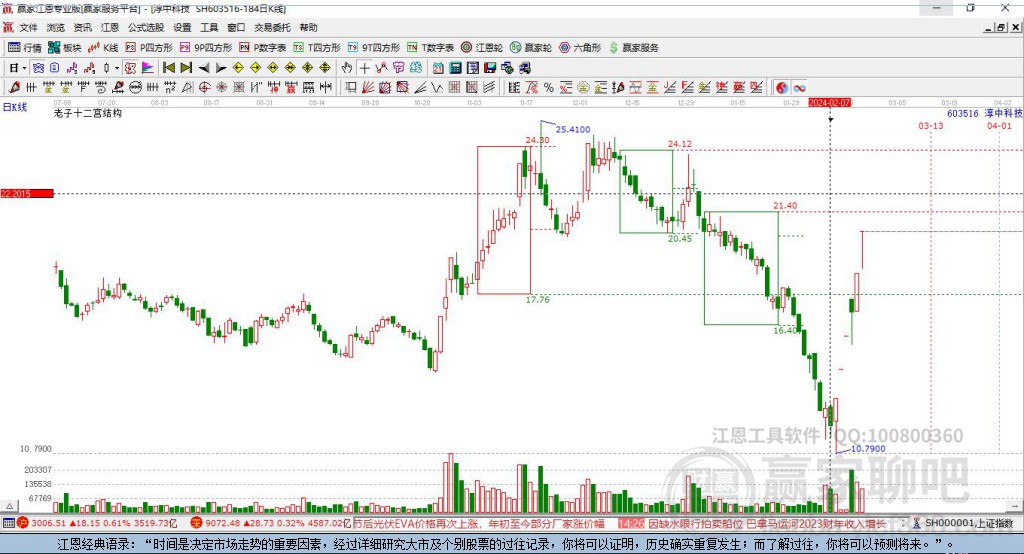This screenshot has height=554, width=1024.
Task: Click the 日K线 label
Action: tap(15, 107)
